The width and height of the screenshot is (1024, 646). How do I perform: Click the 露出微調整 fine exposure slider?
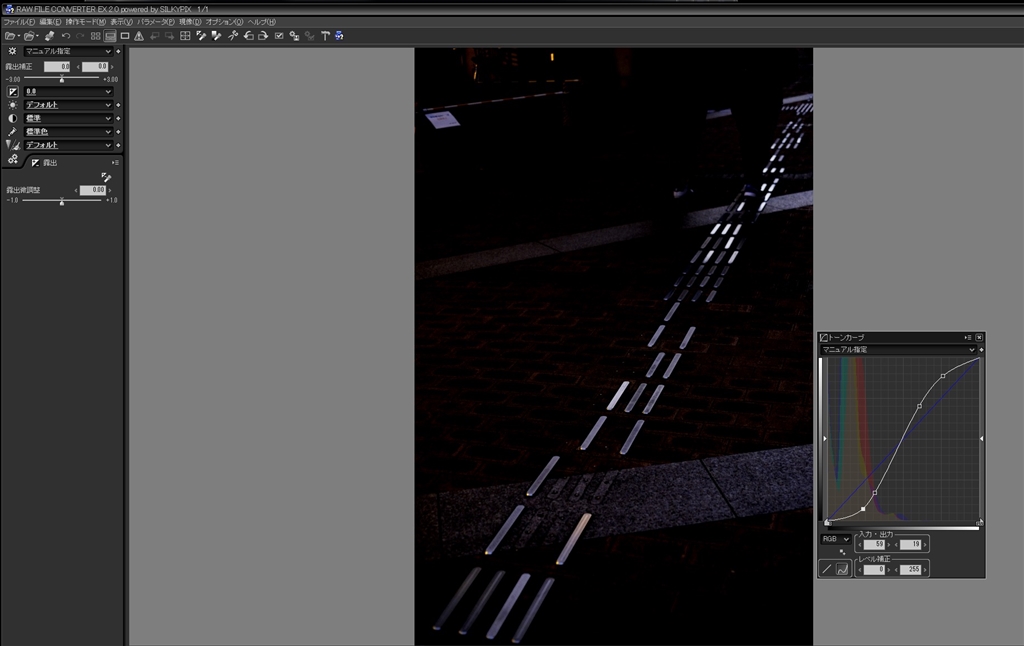(x=62, y=201)
